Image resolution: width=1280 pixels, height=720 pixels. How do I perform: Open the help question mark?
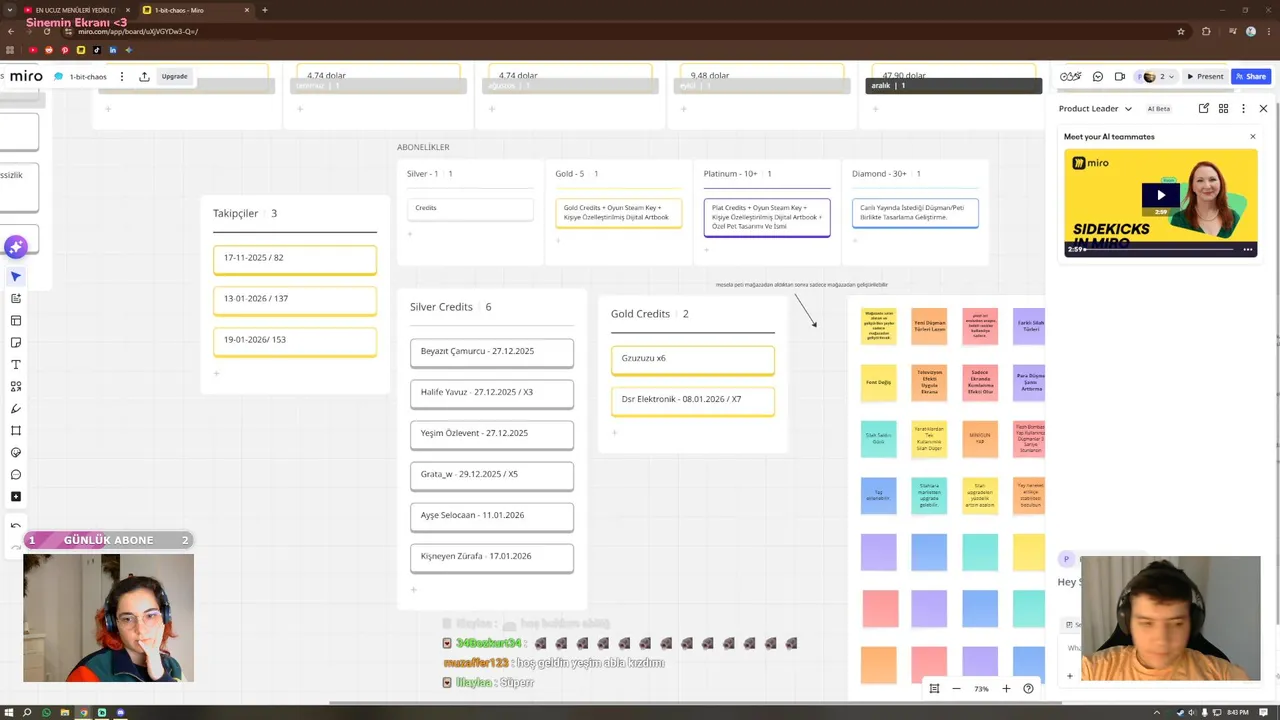coord(1028,689)
